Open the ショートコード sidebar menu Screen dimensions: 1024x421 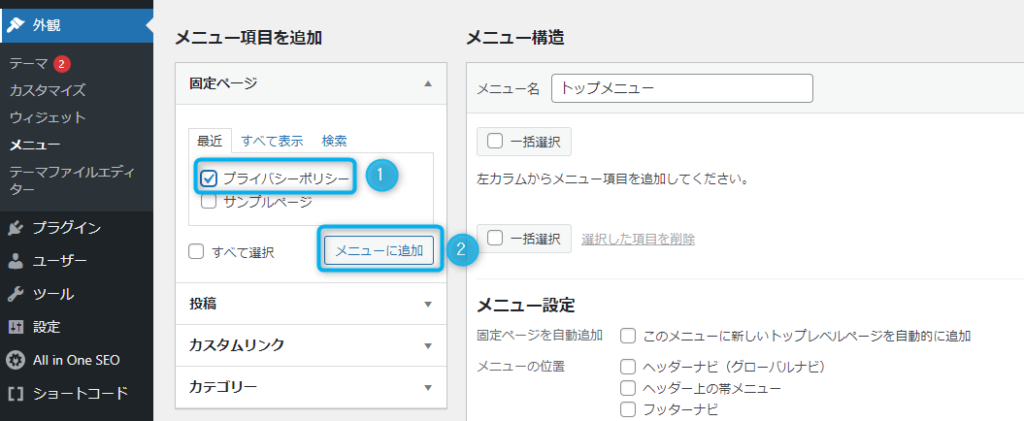tap(76, 394)
